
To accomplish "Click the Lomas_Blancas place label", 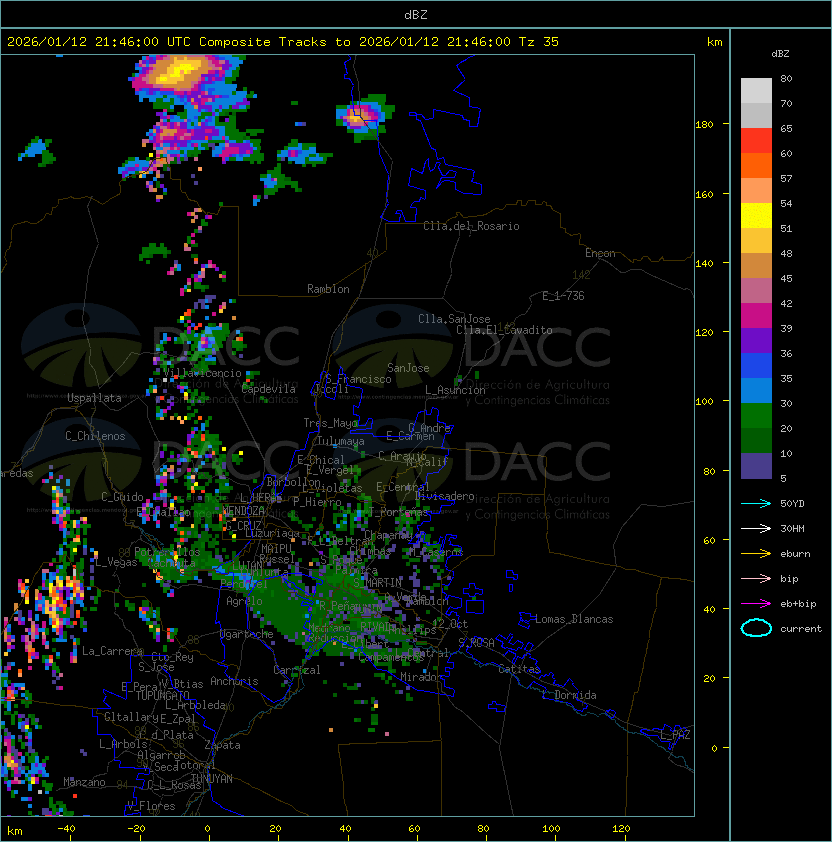I will click(x=574, y=619).
